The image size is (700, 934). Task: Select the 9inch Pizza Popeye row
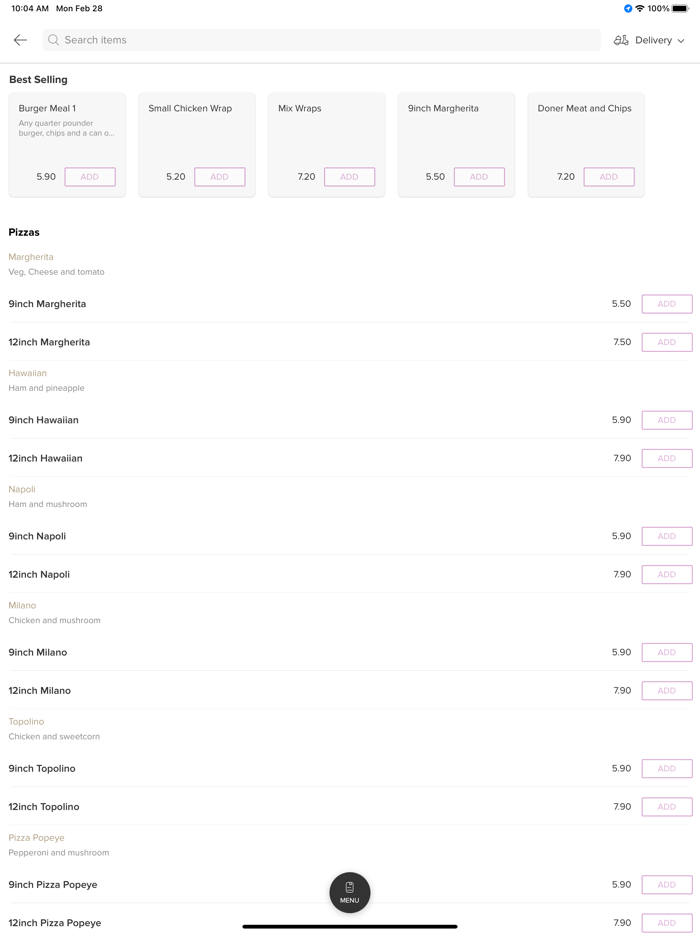point(300,885)
